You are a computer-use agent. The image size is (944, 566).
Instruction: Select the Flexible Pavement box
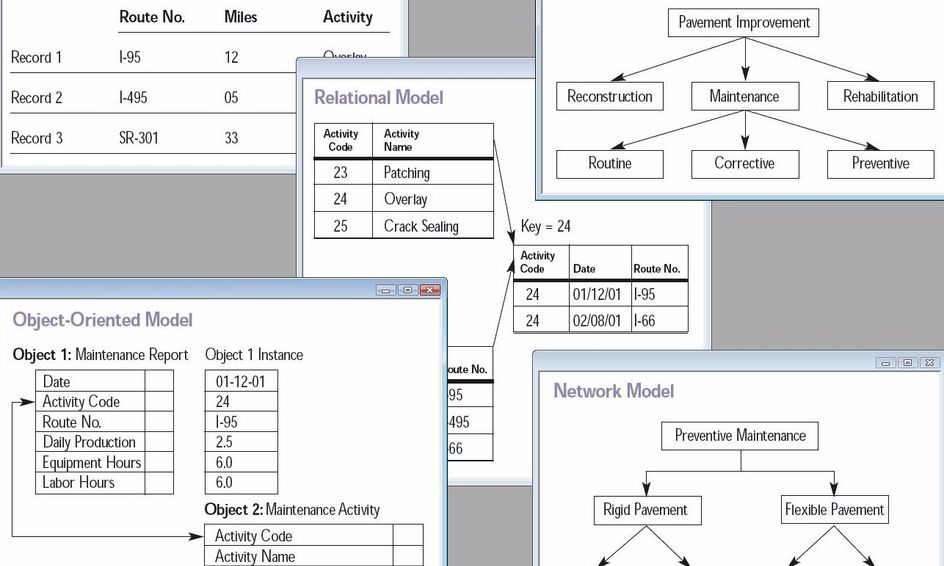[x=834, y=510]
